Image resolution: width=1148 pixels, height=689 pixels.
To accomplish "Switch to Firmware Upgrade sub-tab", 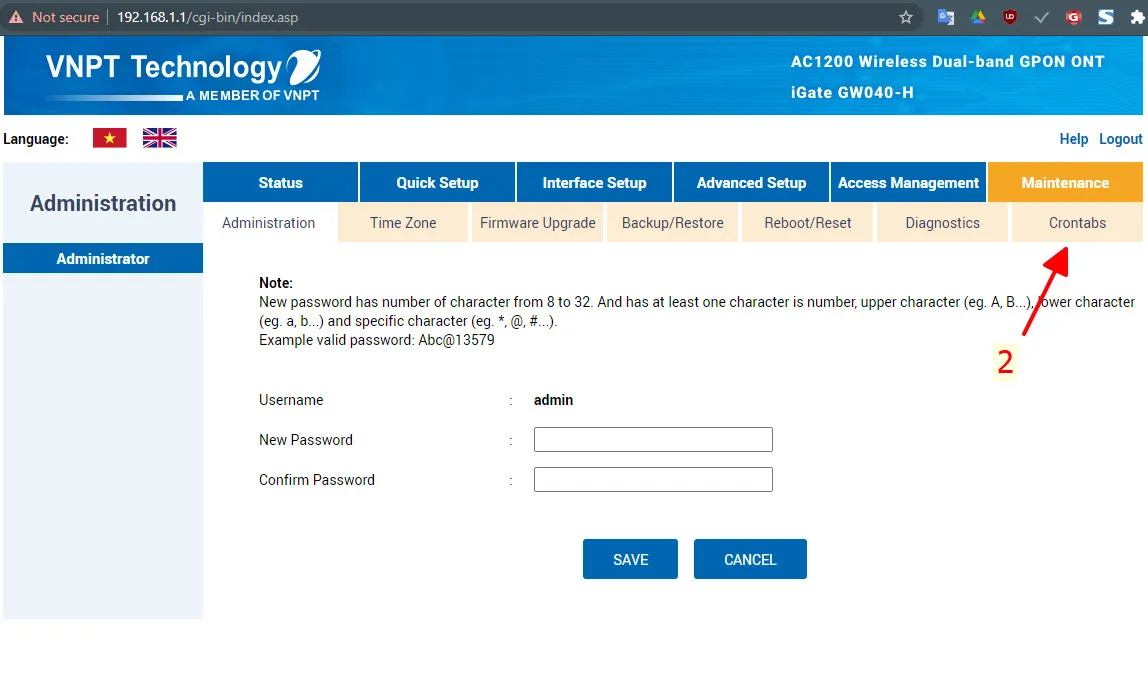I will click(538, 223).
